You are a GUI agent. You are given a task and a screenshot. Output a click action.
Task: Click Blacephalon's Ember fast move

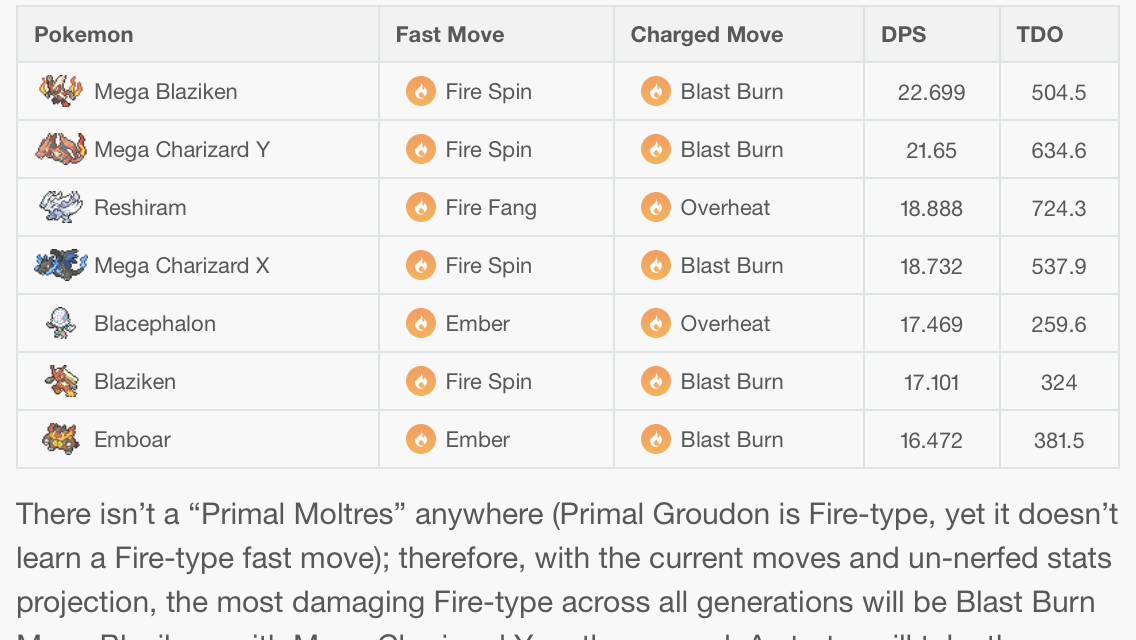477,324
